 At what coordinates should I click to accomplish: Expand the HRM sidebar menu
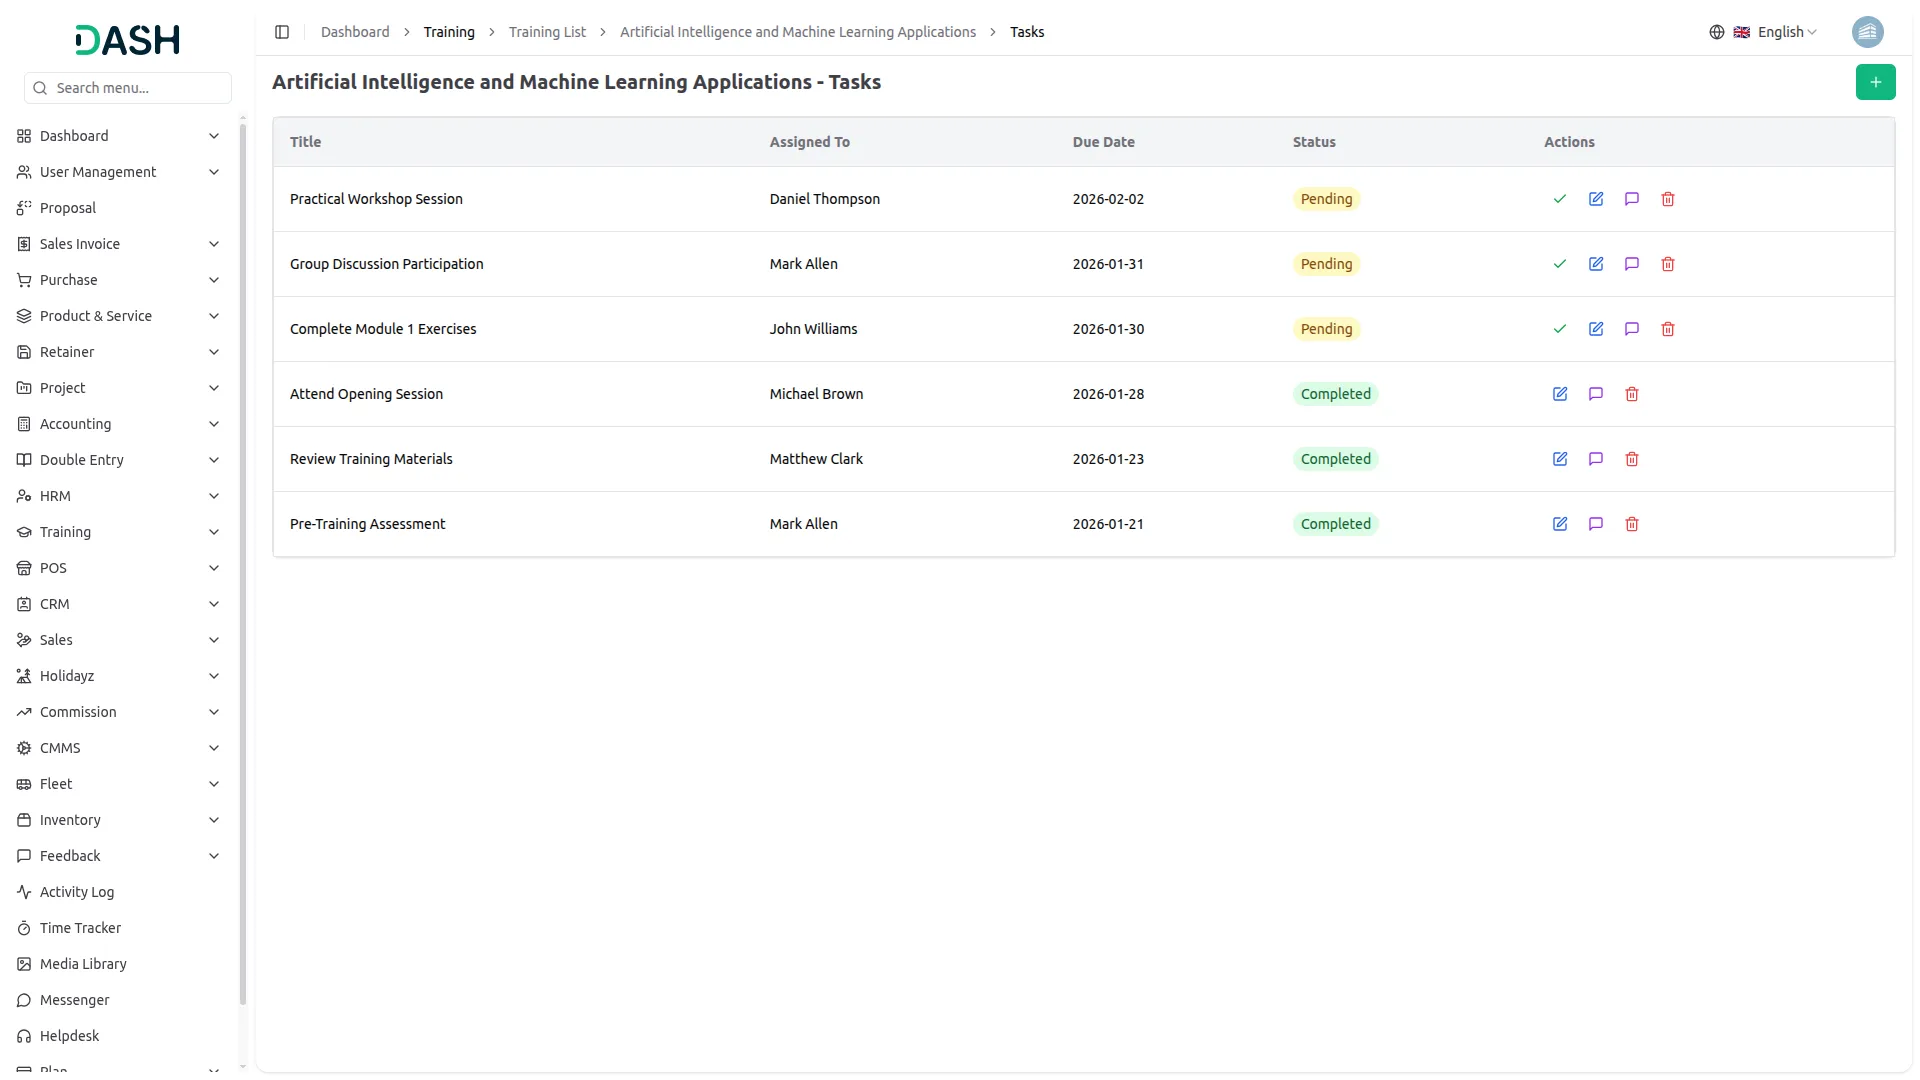coord(118,496)
